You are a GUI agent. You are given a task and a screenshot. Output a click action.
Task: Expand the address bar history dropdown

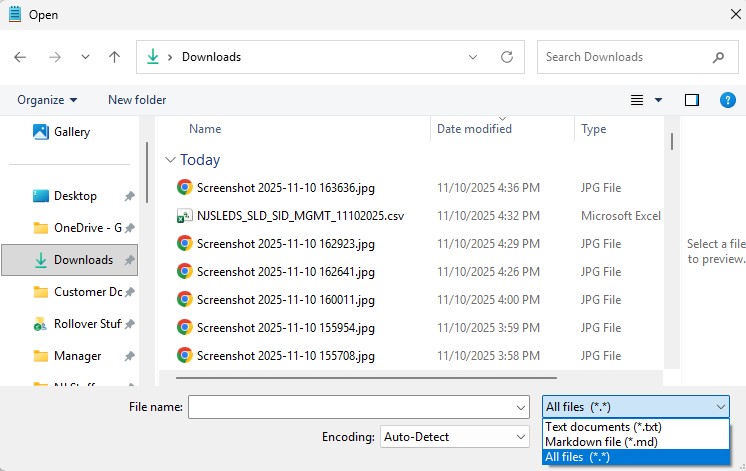coord(473,57)
